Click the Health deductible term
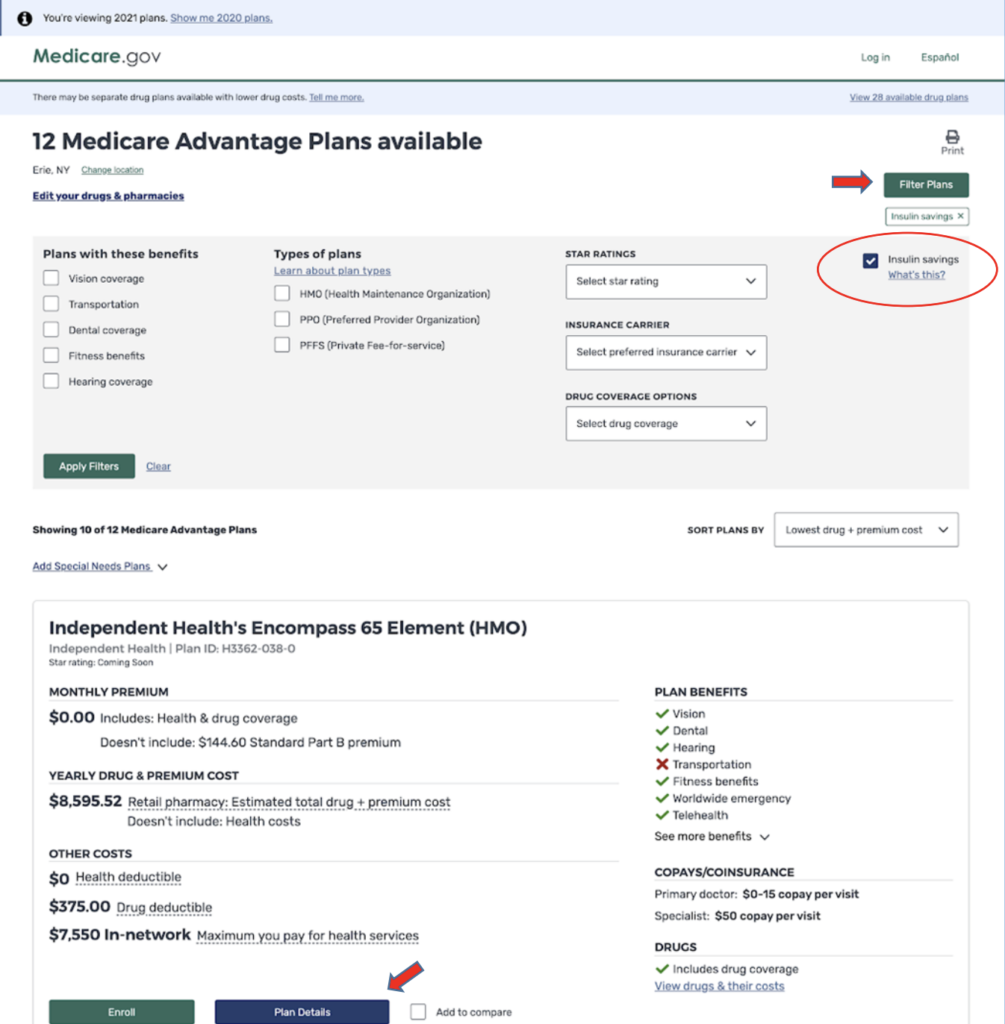 (x=129, y=877)
